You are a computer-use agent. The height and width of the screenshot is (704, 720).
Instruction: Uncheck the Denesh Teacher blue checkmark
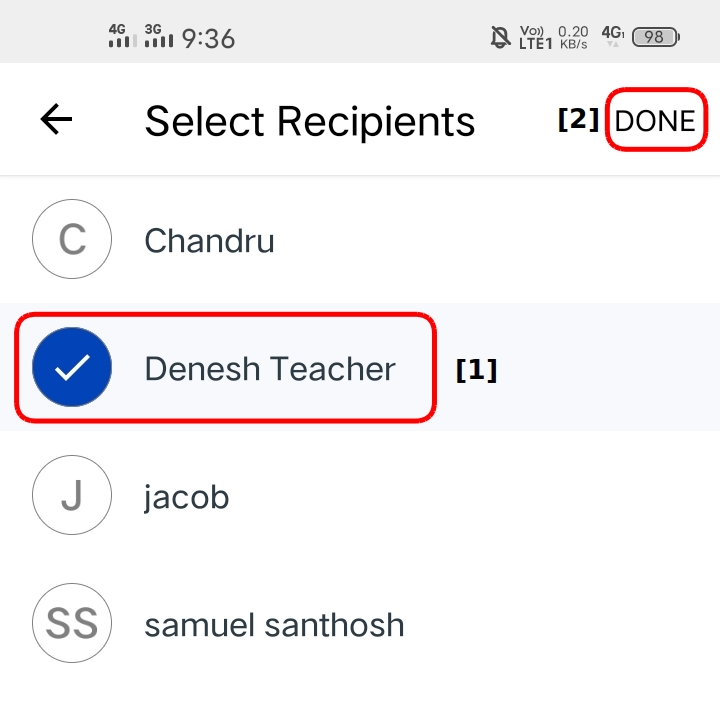coord(72,368)
